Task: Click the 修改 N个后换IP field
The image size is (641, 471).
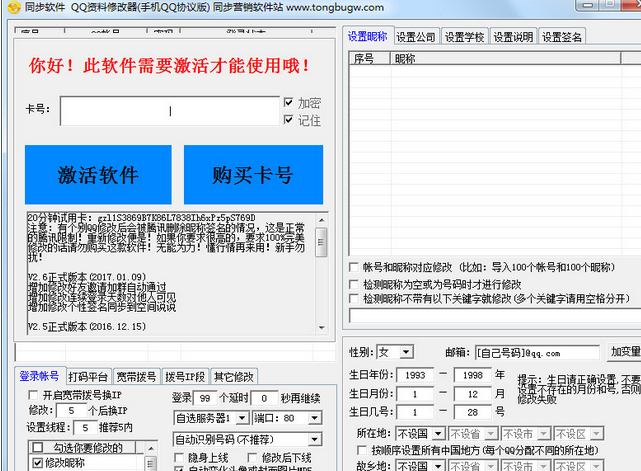Action: coord(71,410)
